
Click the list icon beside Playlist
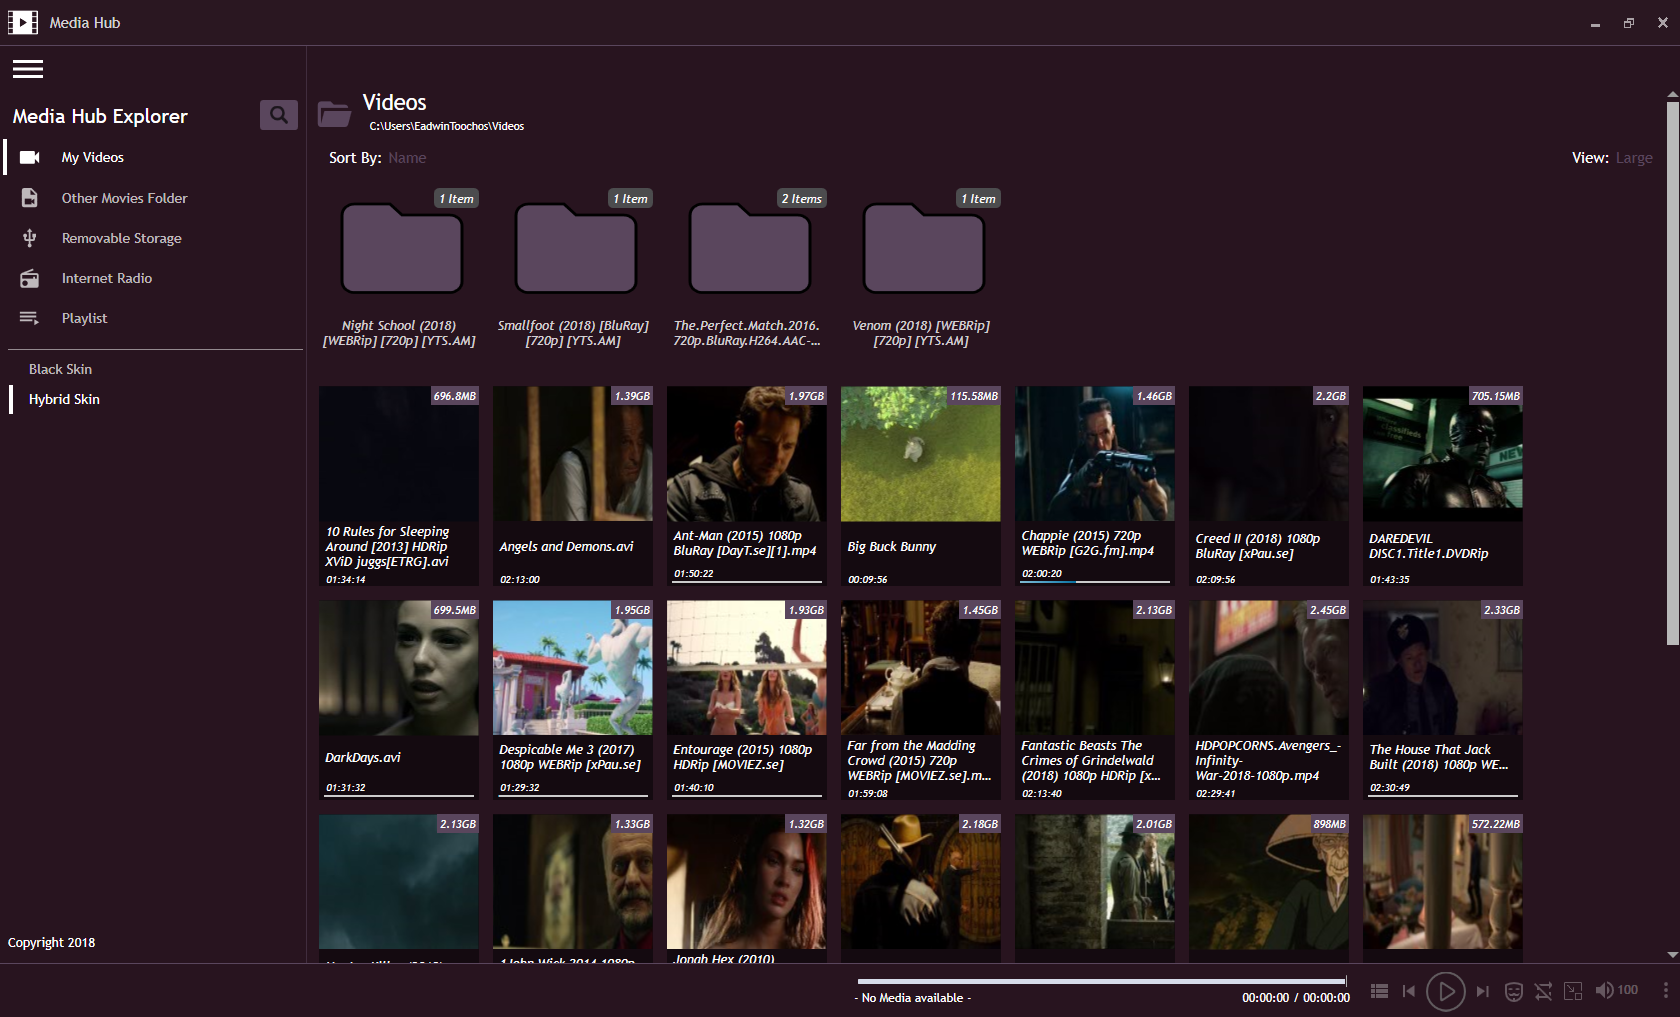(30, 318)
